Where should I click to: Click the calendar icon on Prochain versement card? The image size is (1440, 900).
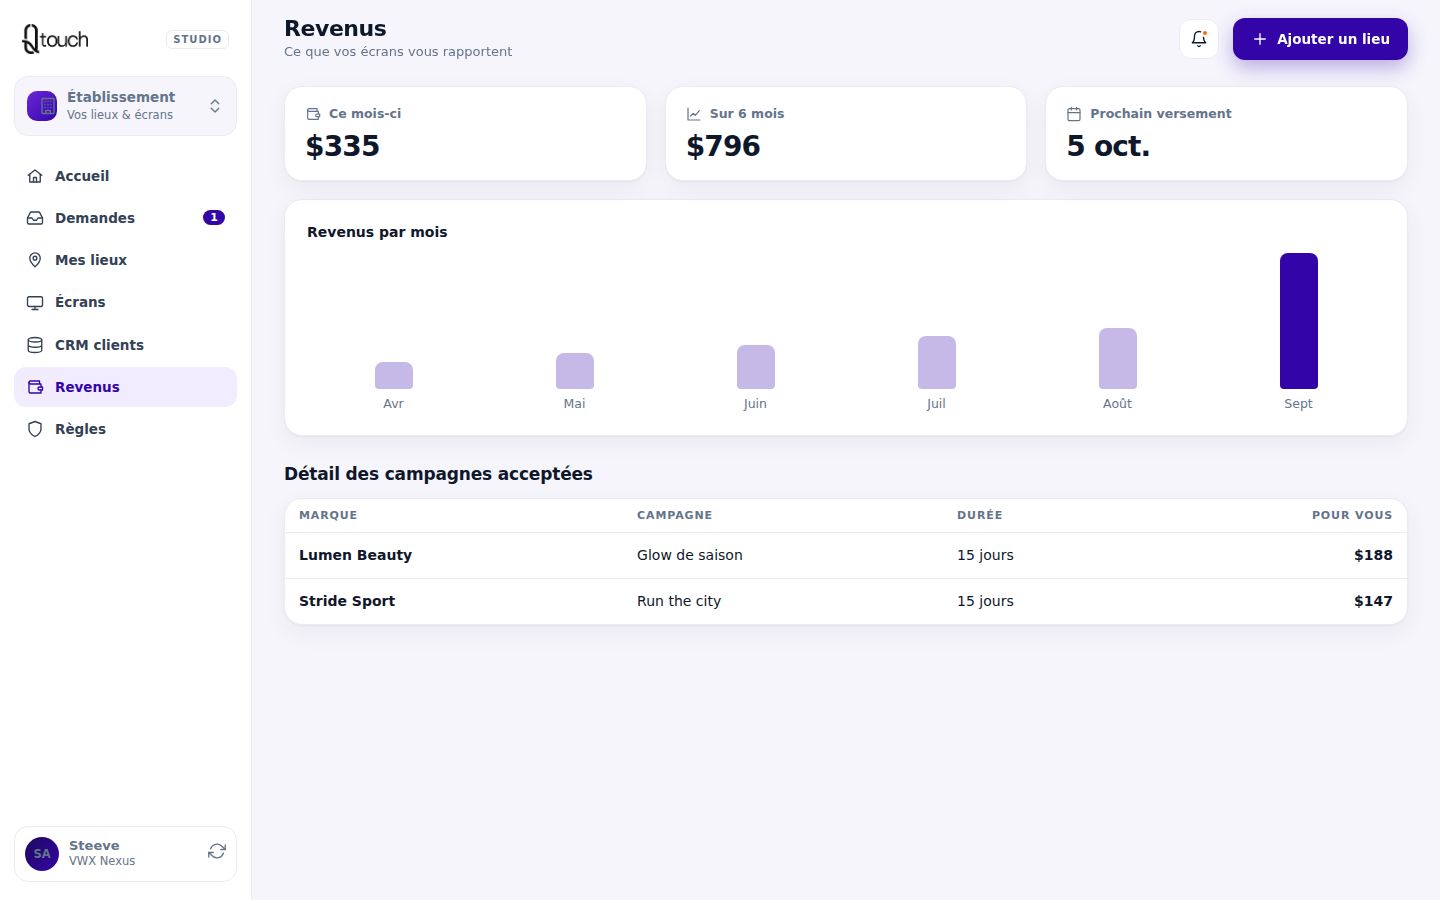1074,114
